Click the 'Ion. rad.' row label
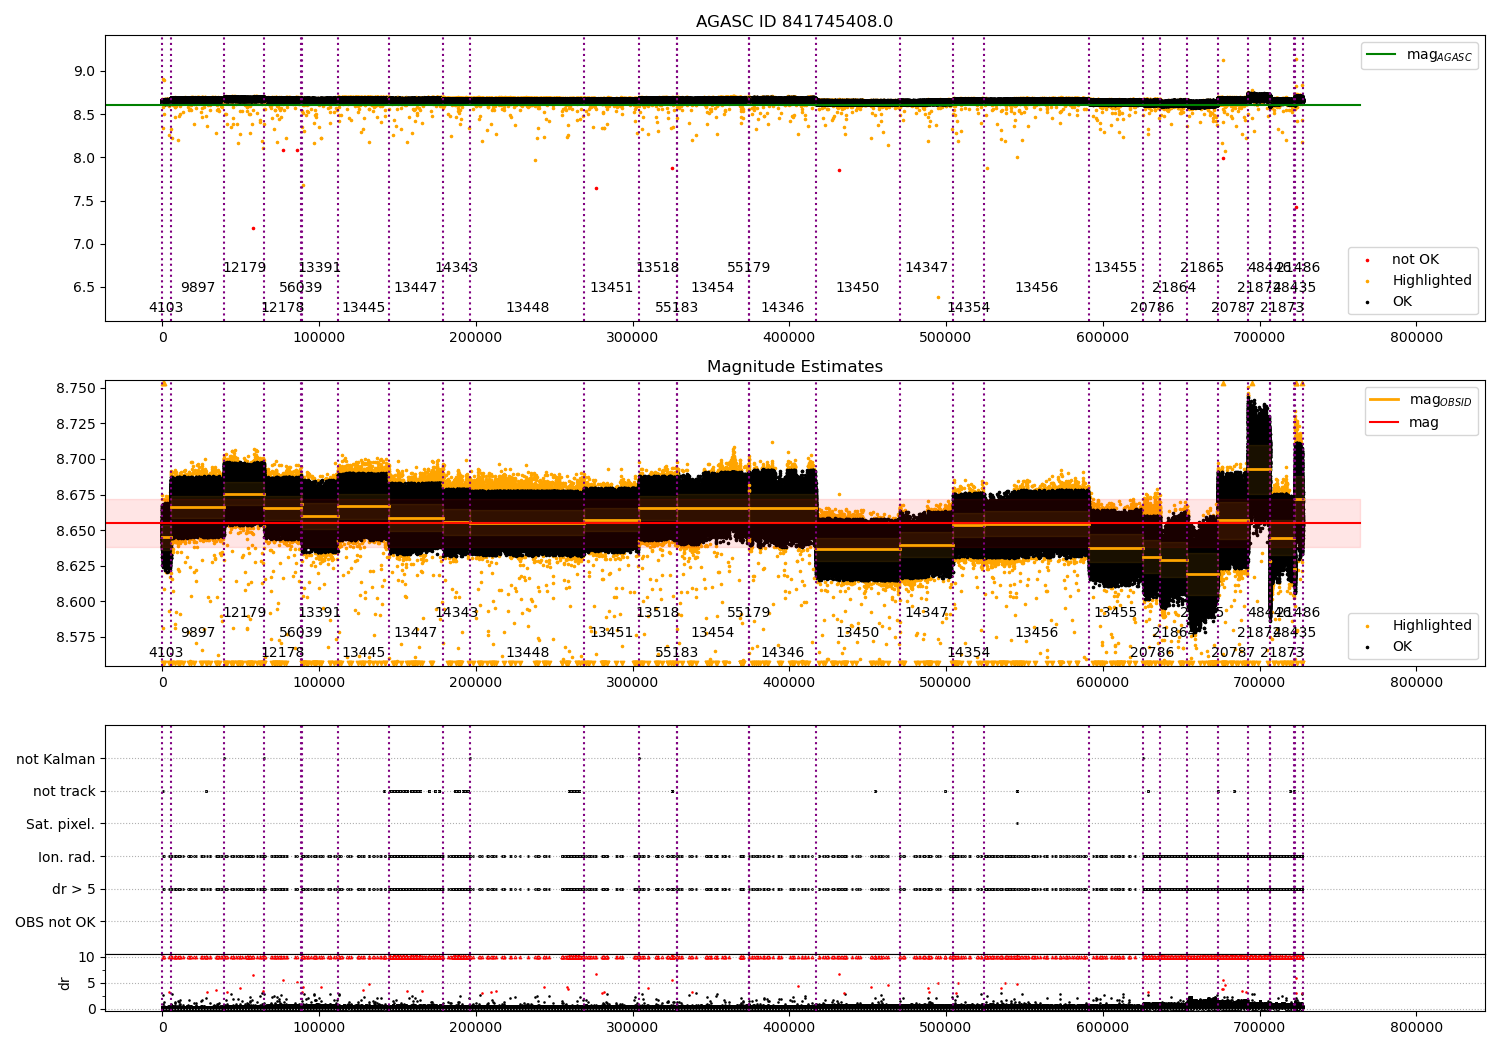This screenshot has width=1500, height=1050. tap(67, 857)
